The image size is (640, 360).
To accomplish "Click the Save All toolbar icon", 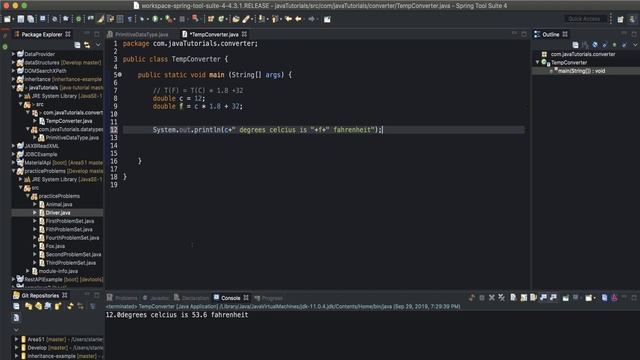I will coord(31,19).
